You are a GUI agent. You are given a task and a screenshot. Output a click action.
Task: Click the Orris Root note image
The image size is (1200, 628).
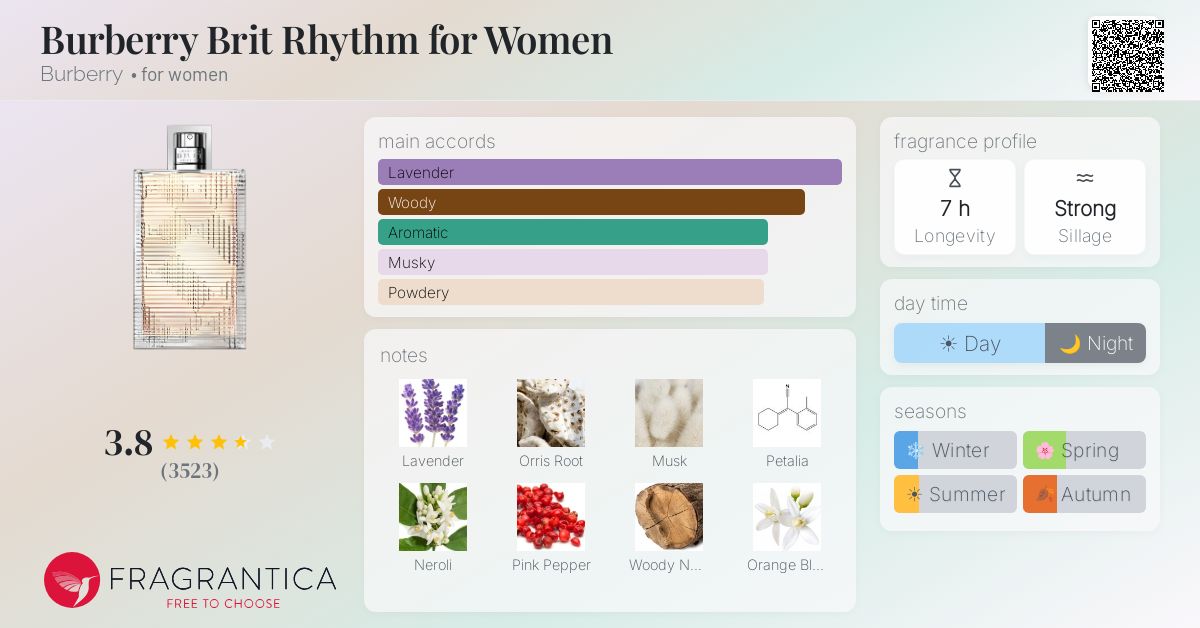click(x=551, y=413)
